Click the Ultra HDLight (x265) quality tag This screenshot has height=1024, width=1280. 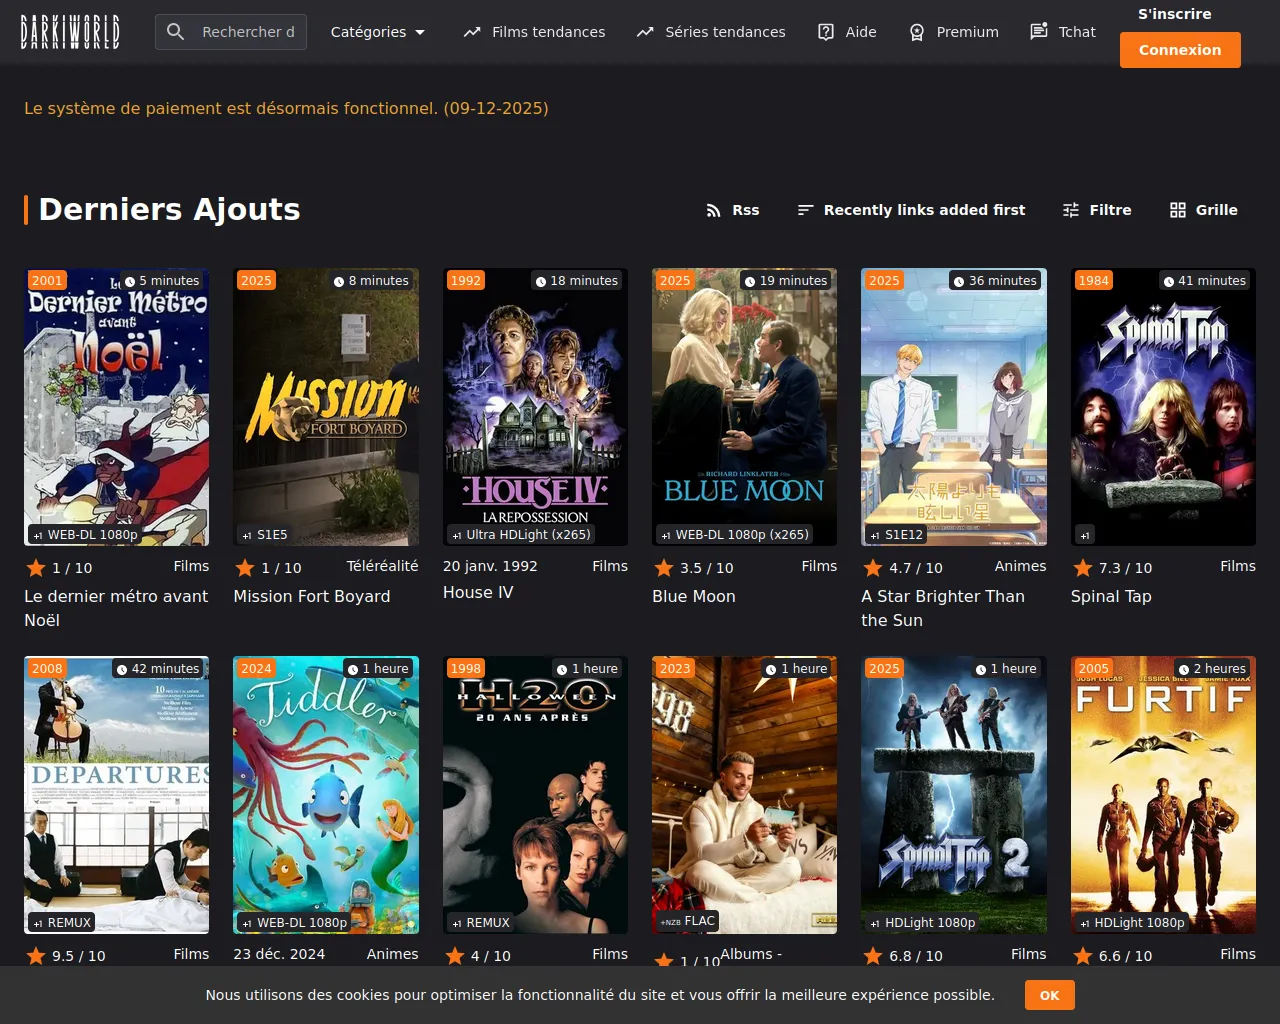(522, 535)
